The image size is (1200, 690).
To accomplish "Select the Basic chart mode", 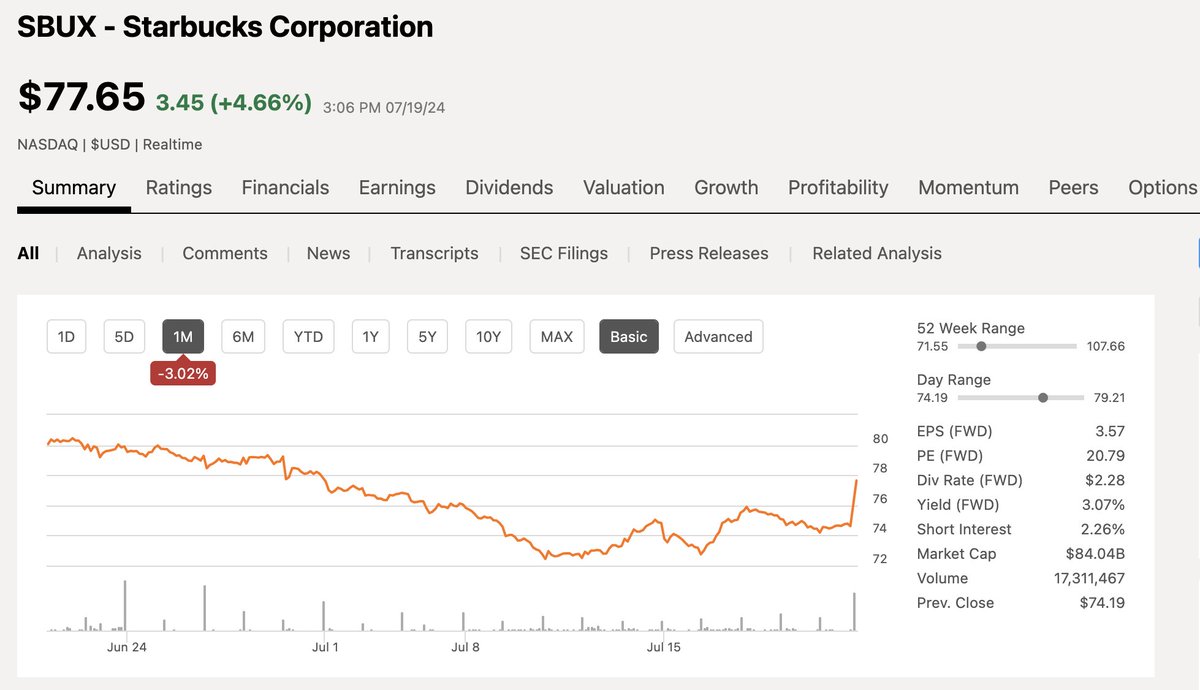I will coord(629,337).
